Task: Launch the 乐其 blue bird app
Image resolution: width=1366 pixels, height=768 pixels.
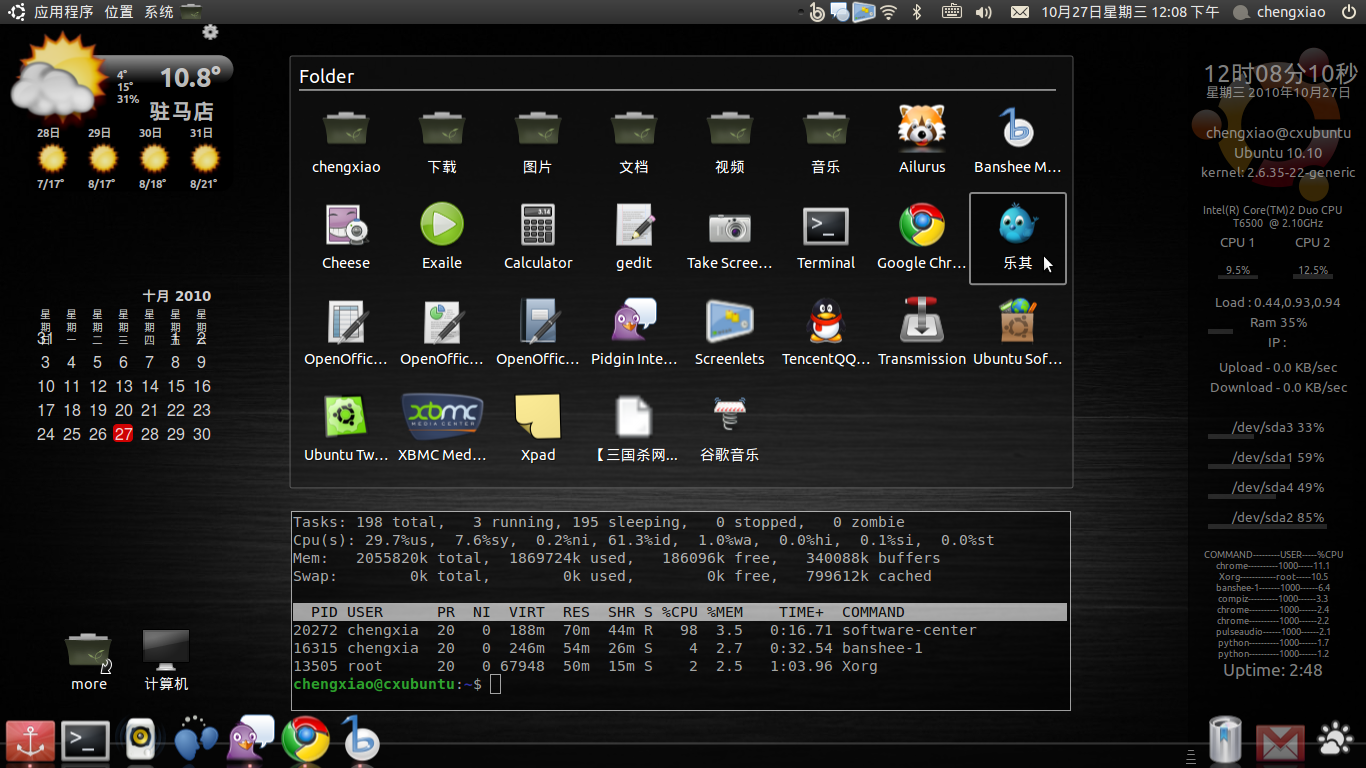Action: pos(1018,238)
